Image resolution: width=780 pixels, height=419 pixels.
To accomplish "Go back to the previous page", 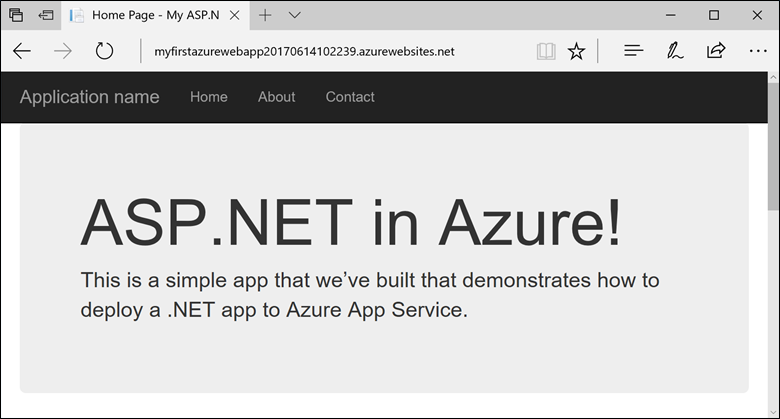I will click(22, 51).
